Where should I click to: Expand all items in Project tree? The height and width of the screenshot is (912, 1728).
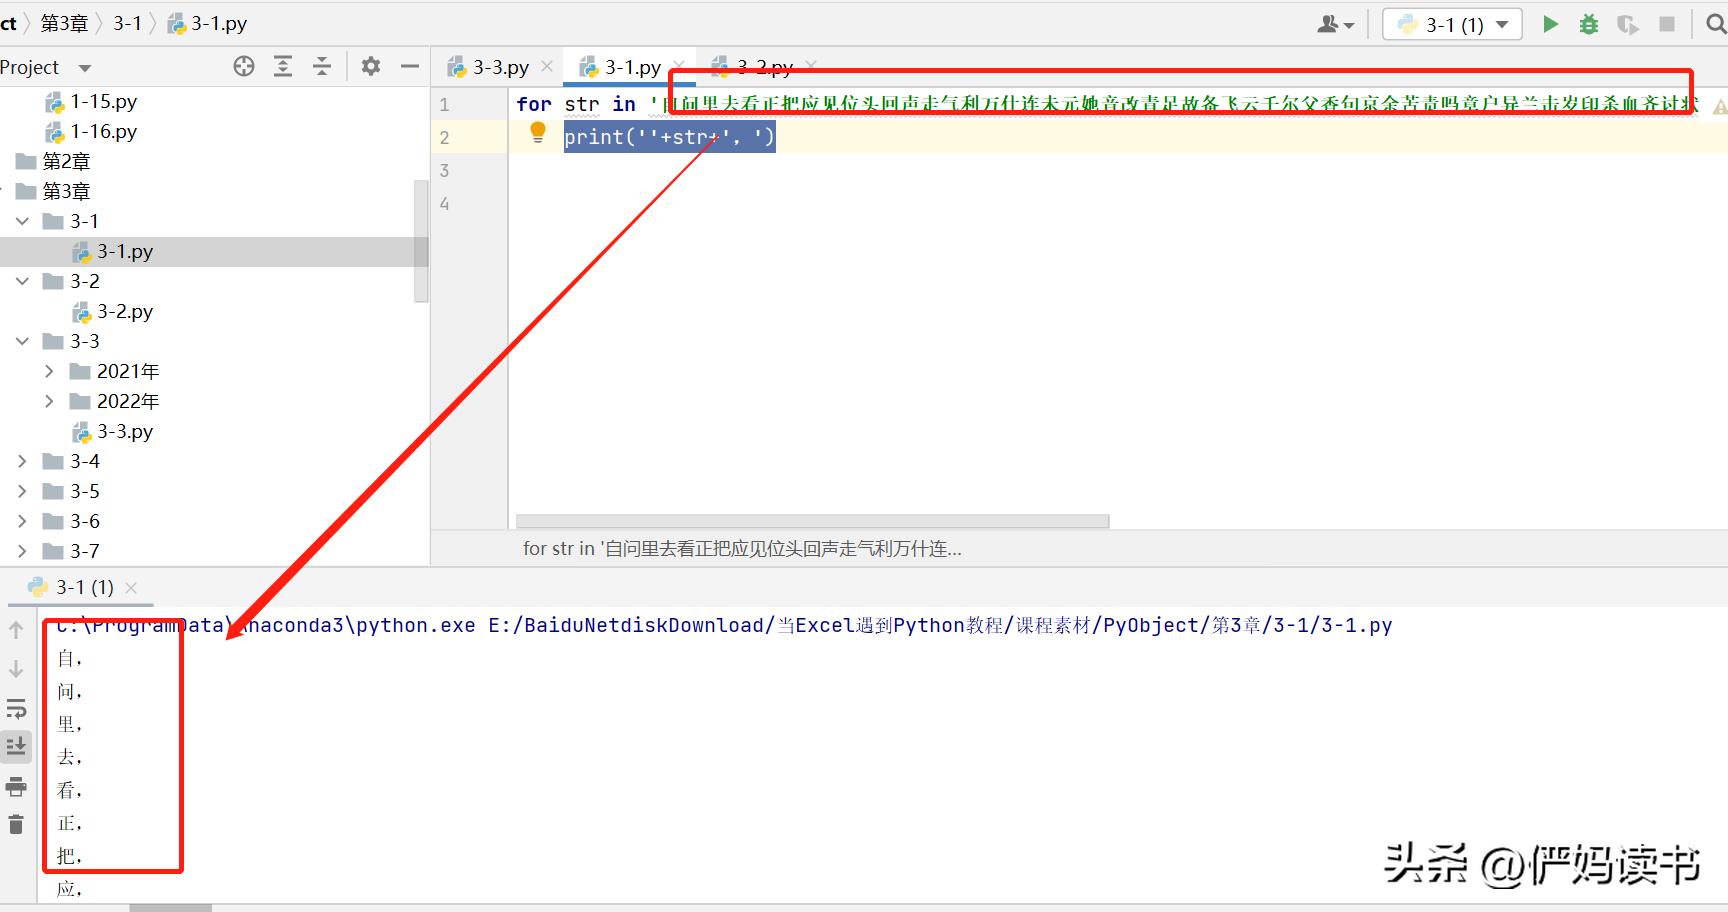tap(283, 67)
